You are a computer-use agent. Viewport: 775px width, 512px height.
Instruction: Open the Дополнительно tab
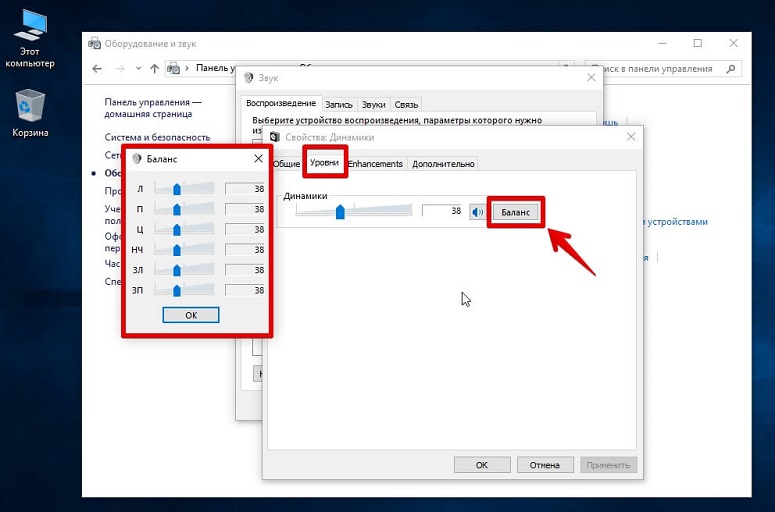[x=443, y=164]
